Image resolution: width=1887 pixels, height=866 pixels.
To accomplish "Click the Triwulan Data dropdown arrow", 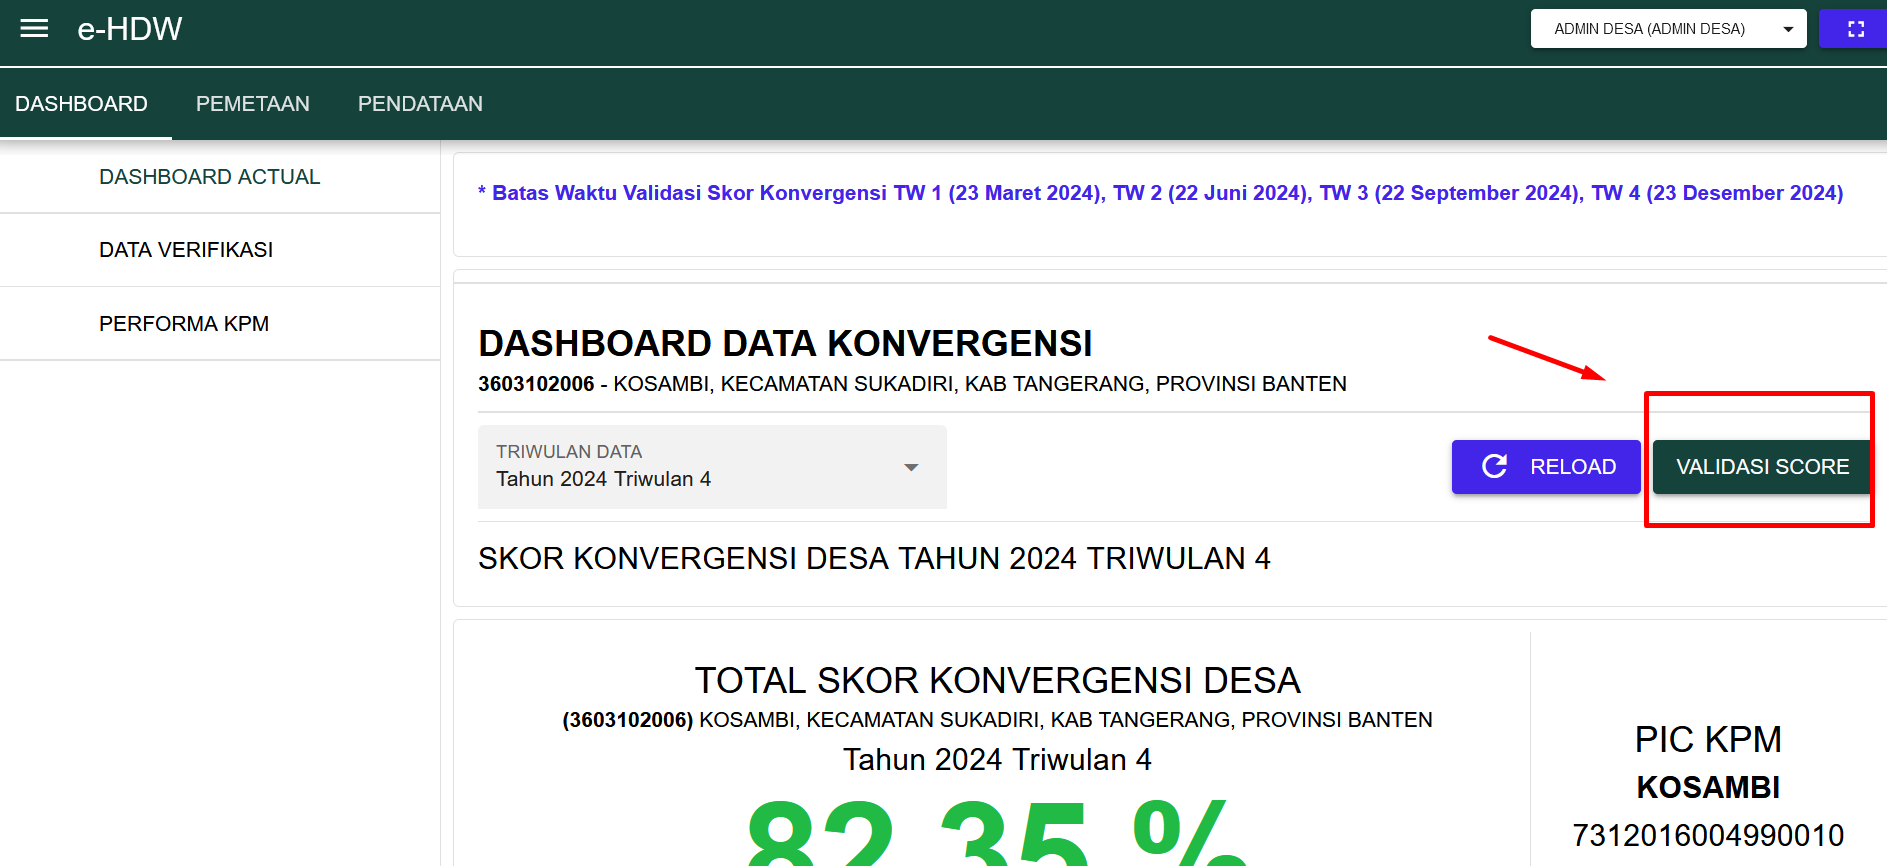I will (910, 467).
